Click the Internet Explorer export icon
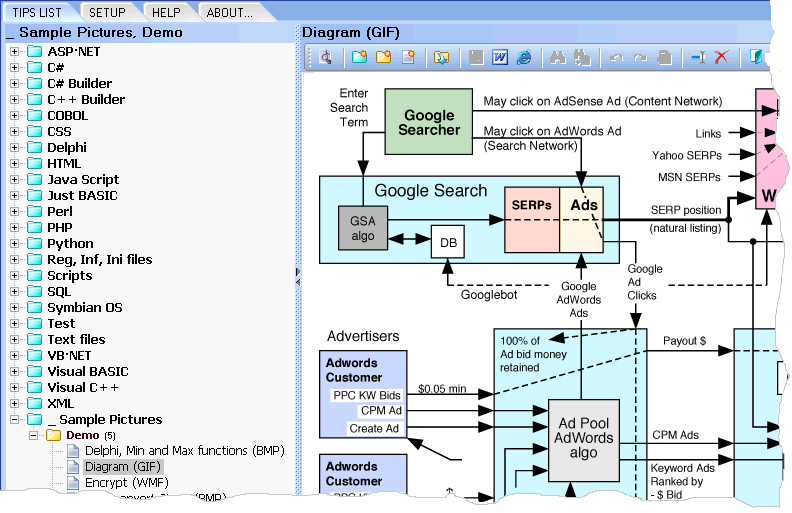The width and height of the screenshot is (792, 513). [523, 58]
